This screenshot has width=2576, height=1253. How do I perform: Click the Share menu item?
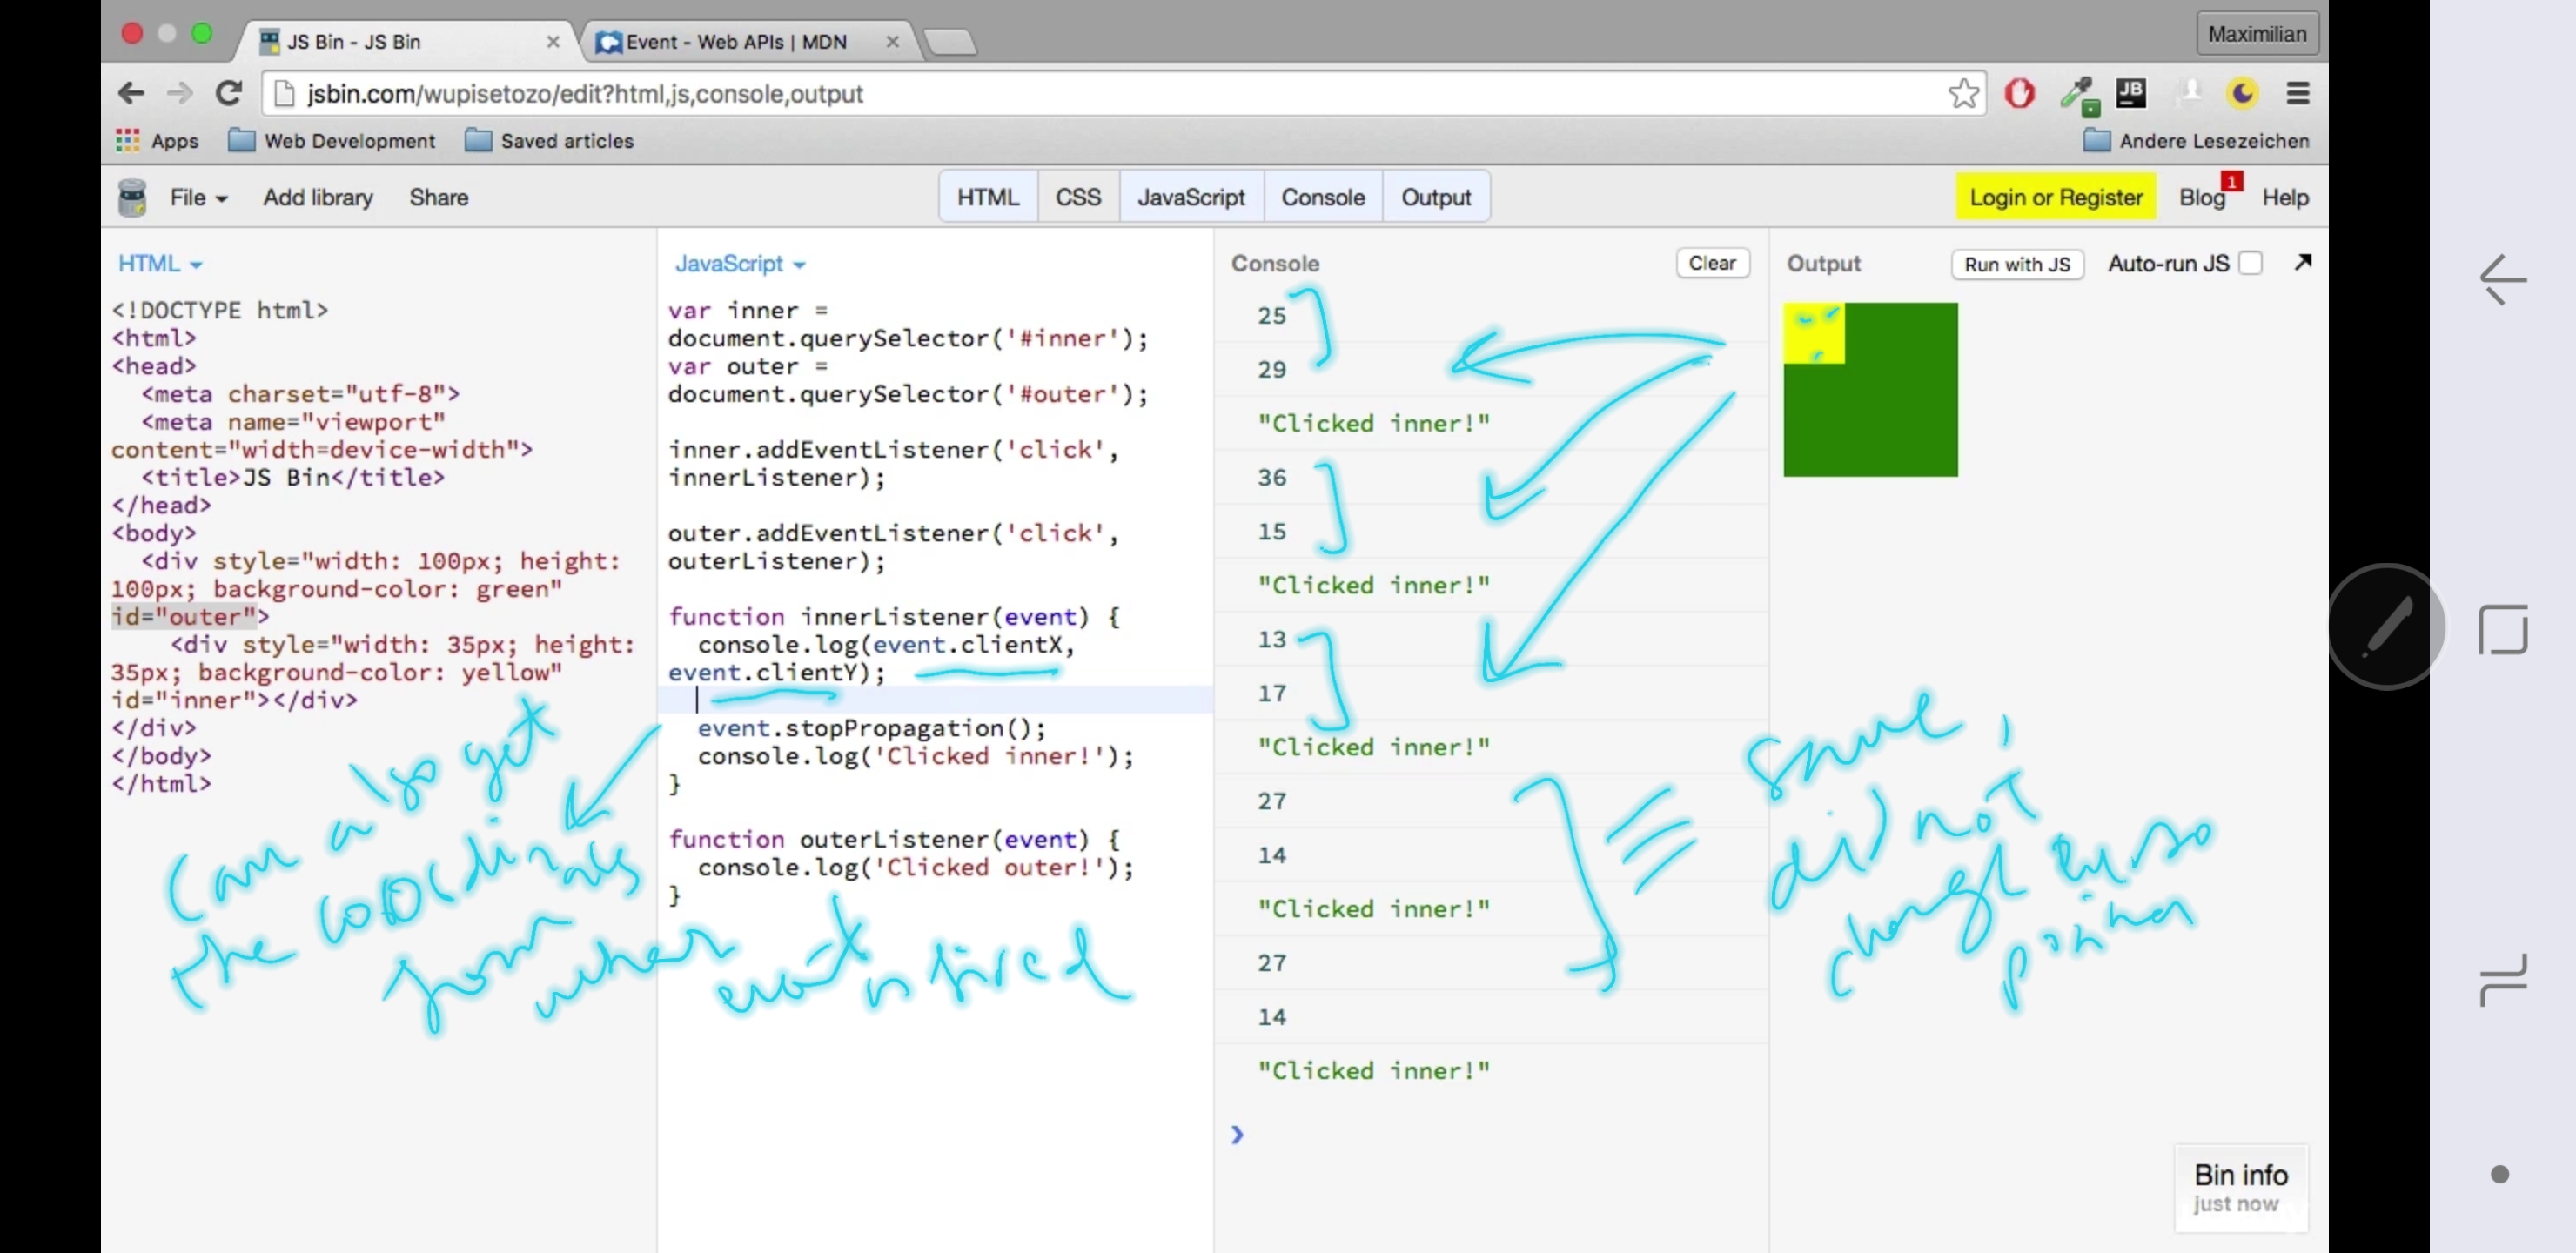coord(438,197)
